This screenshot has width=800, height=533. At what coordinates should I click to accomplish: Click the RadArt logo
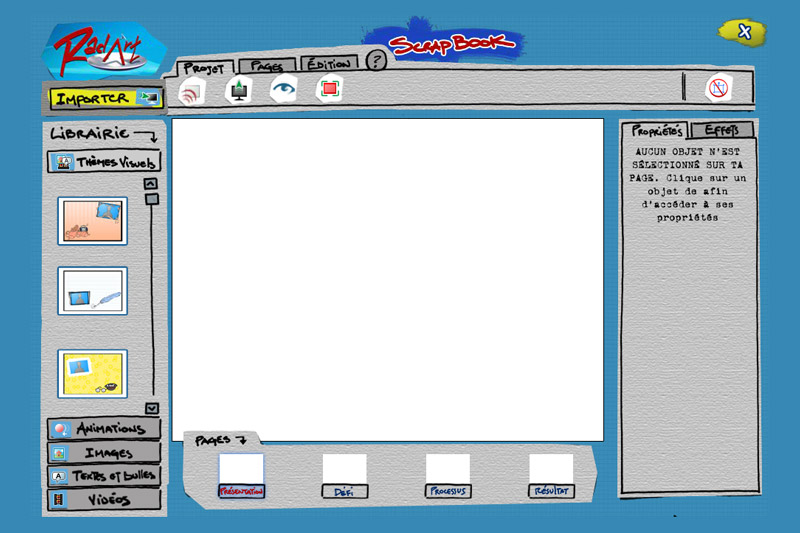(x=105, y=49)
